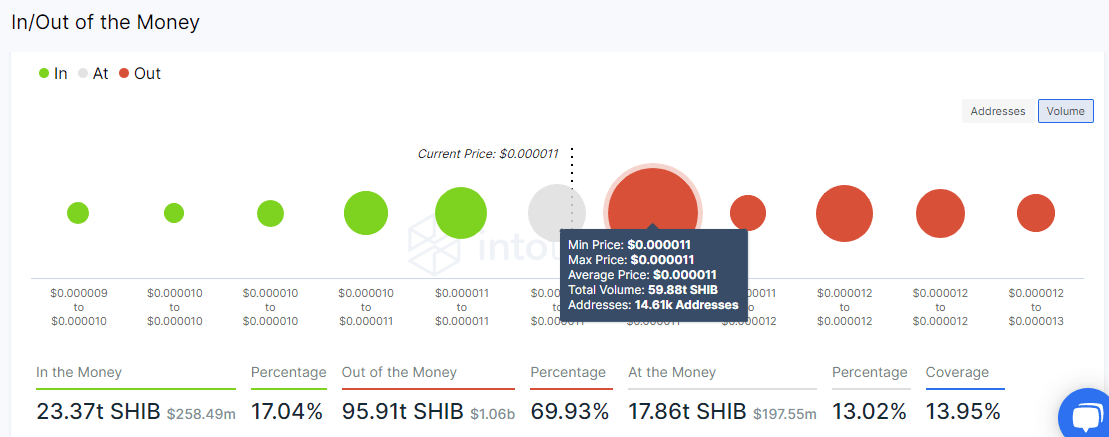
Task: Click the last red bubble on far right
Action: 1036,213
